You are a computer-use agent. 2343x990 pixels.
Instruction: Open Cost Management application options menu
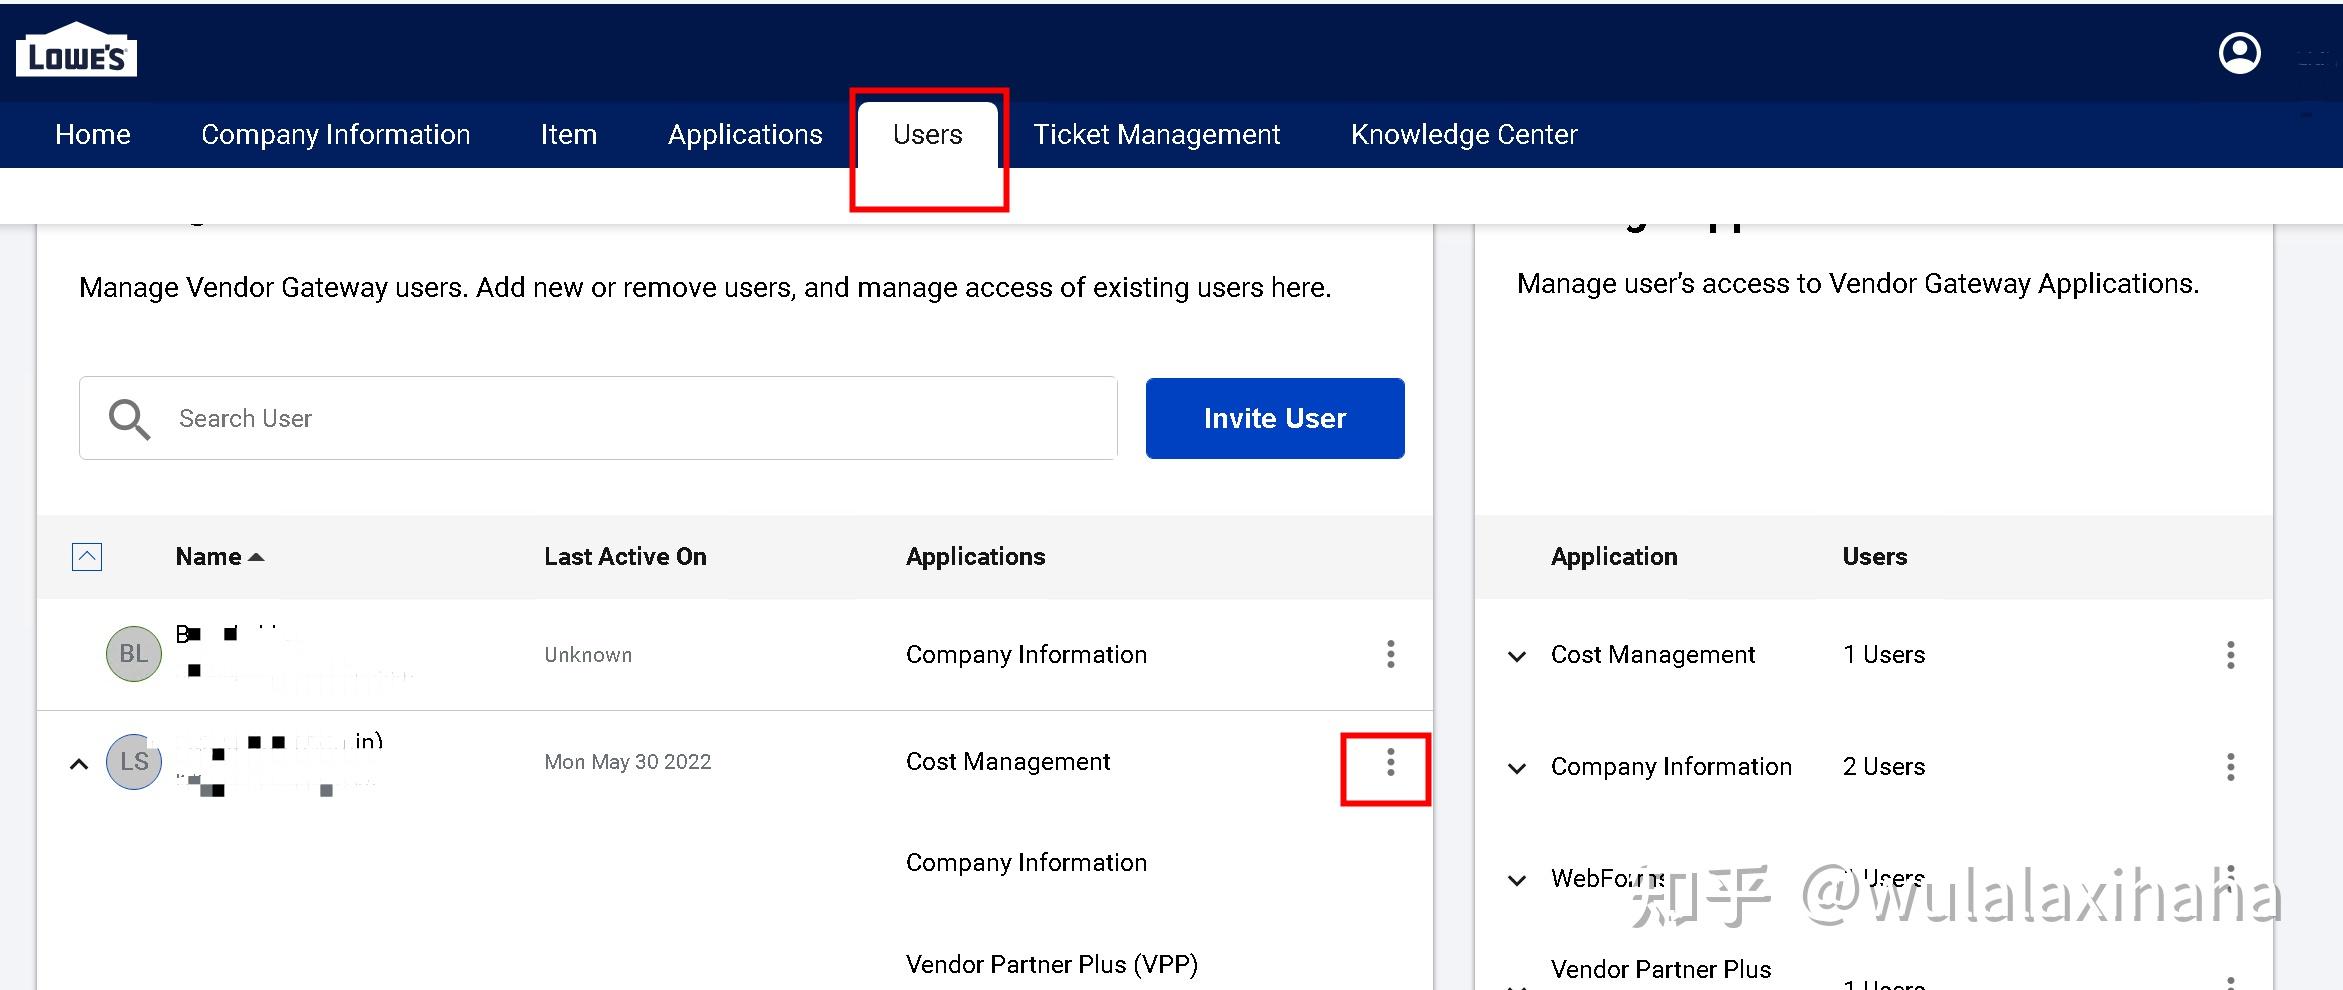point(2230,655)
